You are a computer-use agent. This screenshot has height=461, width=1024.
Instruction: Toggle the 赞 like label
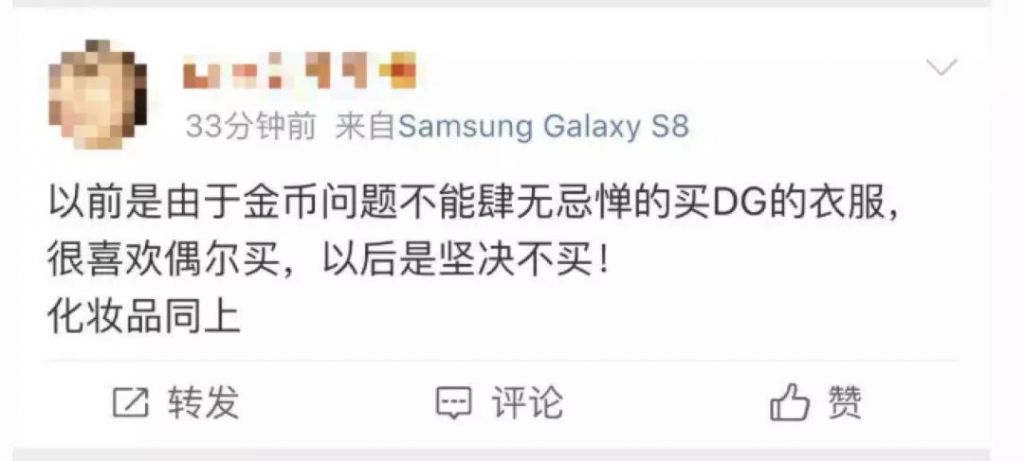click(x=845, y=402)
